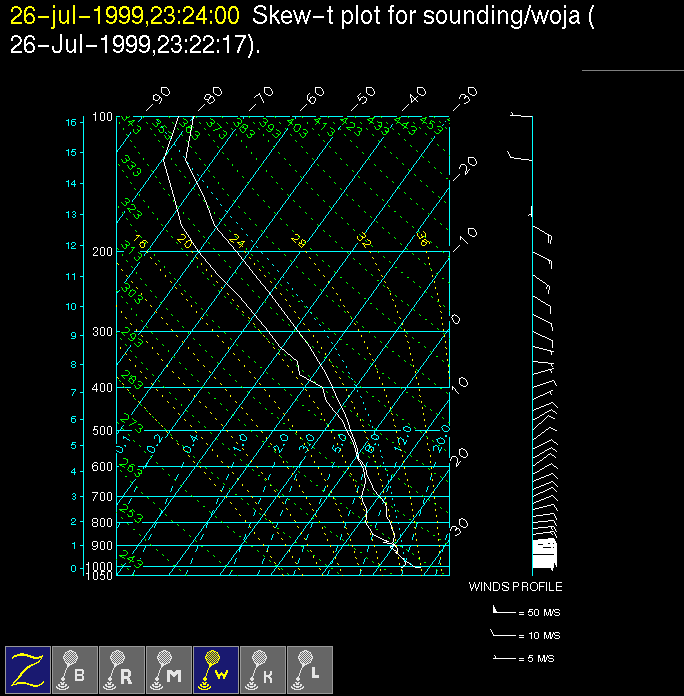Click the 50 M/S wind barb legend

click(x=526, y=609)
